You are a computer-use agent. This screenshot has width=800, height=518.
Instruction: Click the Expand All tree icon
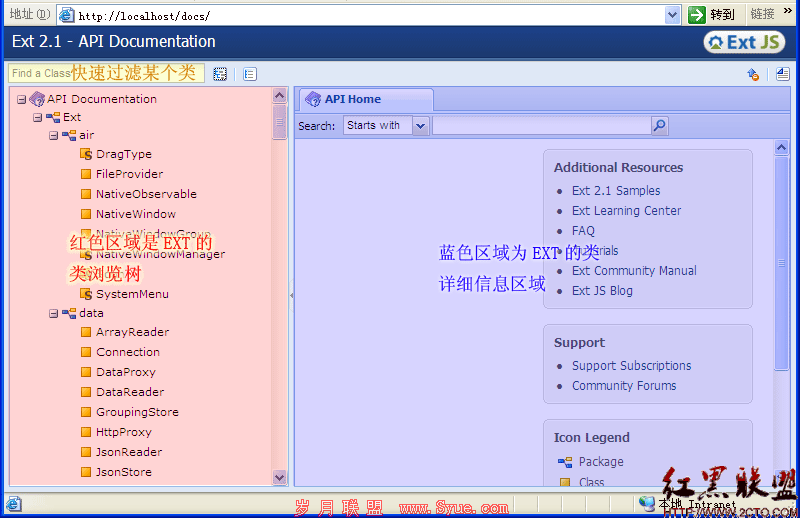pos(220,74)
